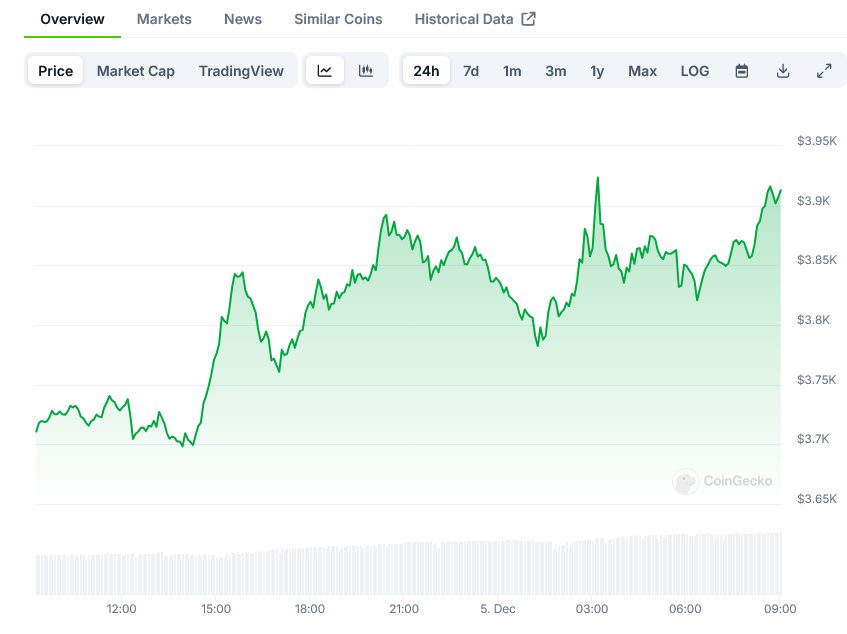Switch to TradingView chart
This screenshot has height=634, width=847.
click(x=241, y=71)
